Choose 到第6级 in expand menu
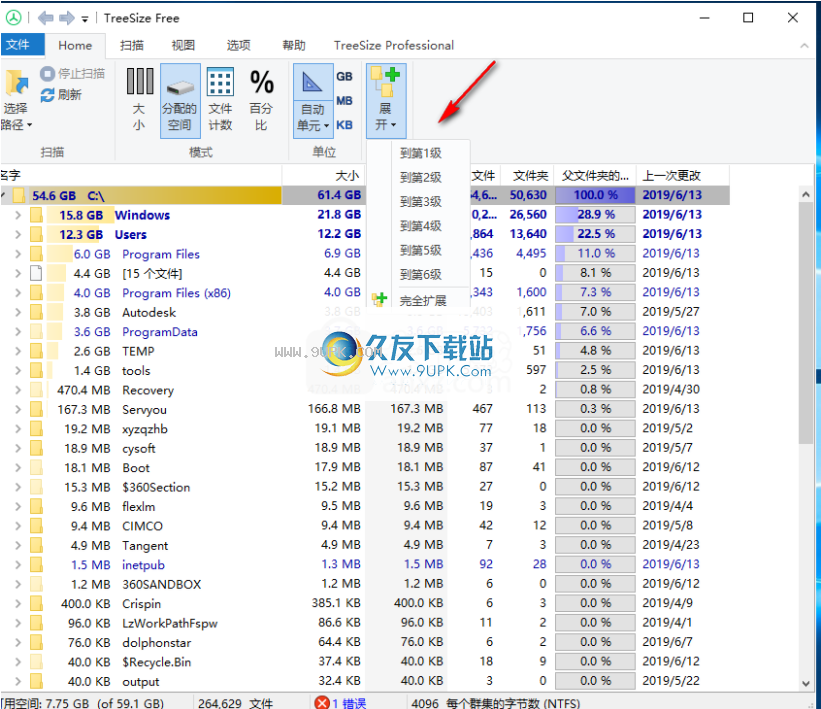This screenshot has width=821, height=709. (420, 274)
